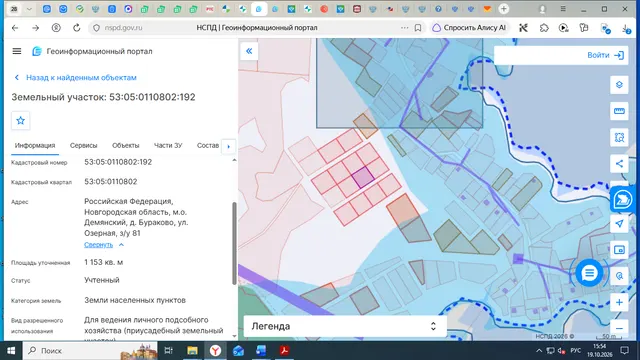Click the Yandex Browser taskbar icon
Viewport: 640px width, 360px height.
pos(216,351)
